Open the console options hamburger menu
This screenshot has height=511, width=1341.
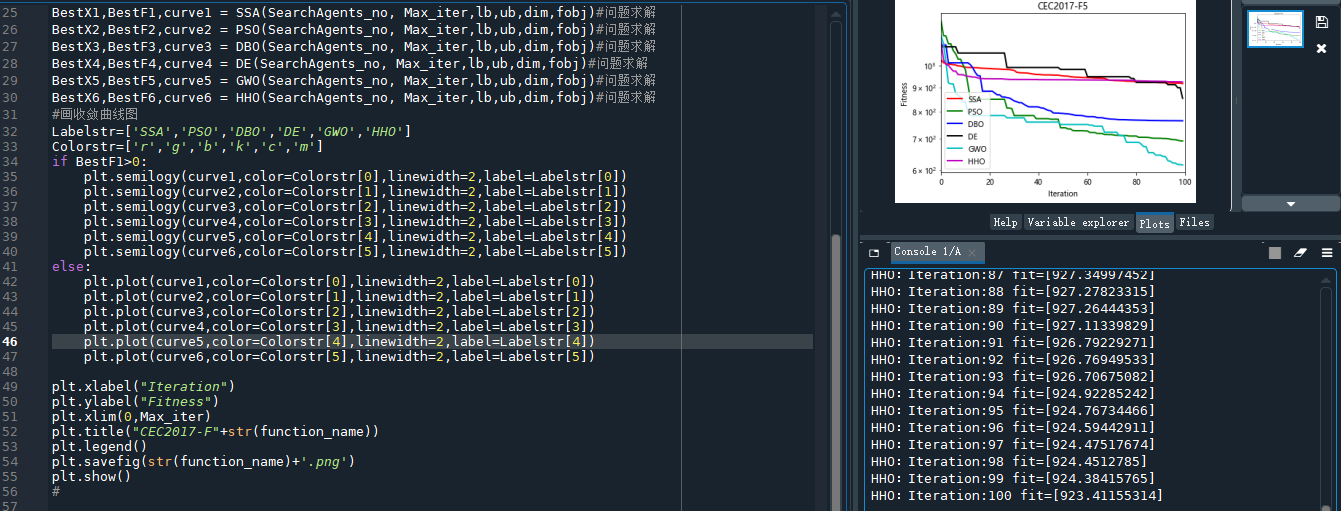[x=1326, y=253]
